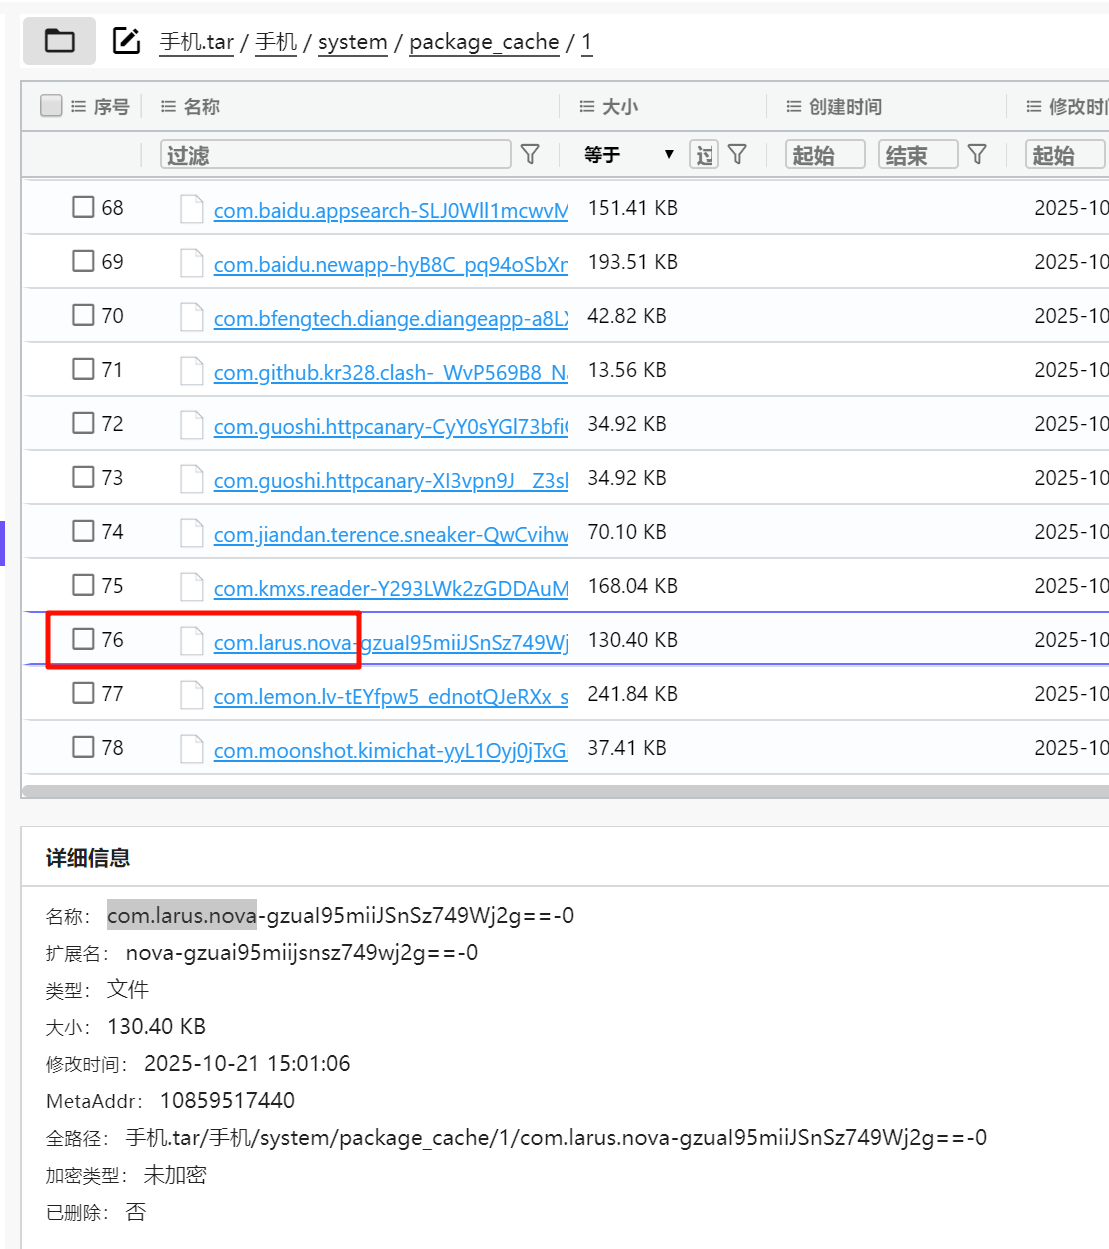The height and width of the screenshot is (1249, 1109).
Task: Open the com.moonshot.kimichat file link
Action: tap(390, 750)
